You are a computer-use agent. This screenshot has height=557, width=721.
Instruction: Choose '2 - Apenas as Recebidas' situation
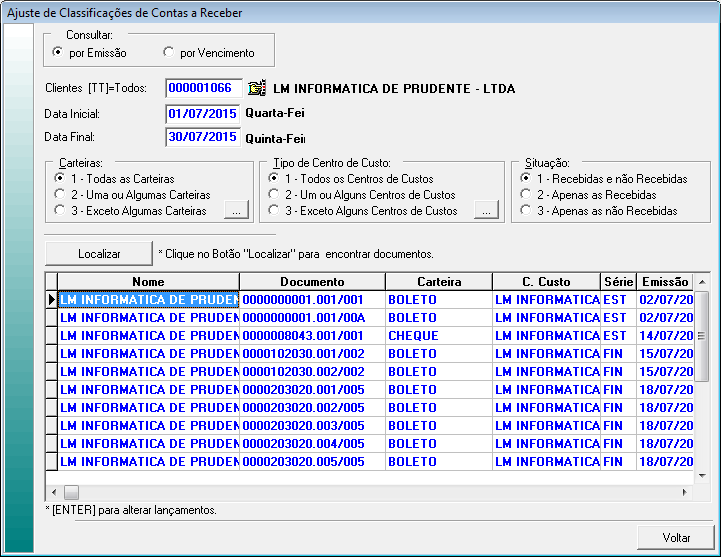(x=526, y=194)
